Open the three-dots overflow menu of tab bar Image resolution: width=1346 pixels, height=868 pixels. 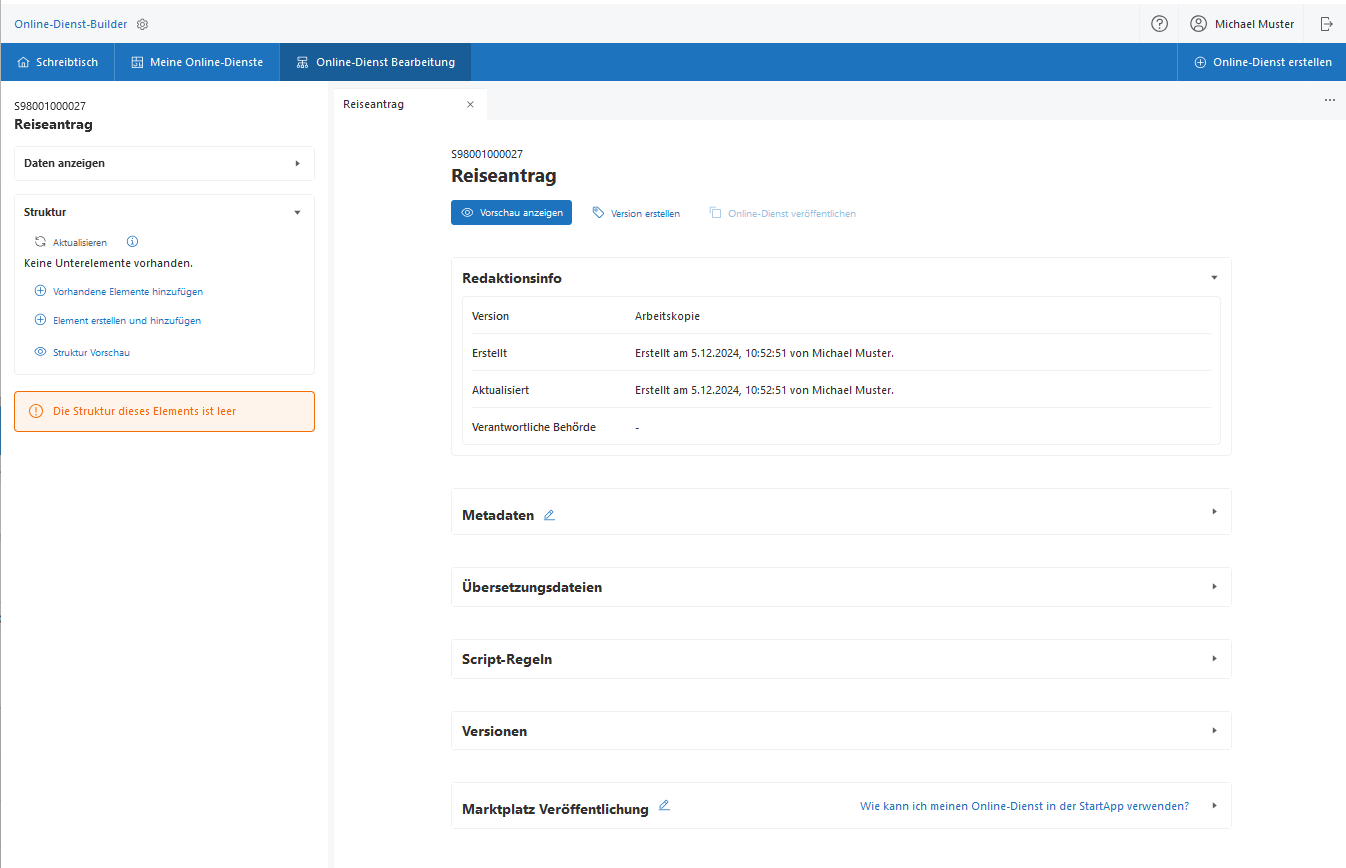[x=1329, y=100]
